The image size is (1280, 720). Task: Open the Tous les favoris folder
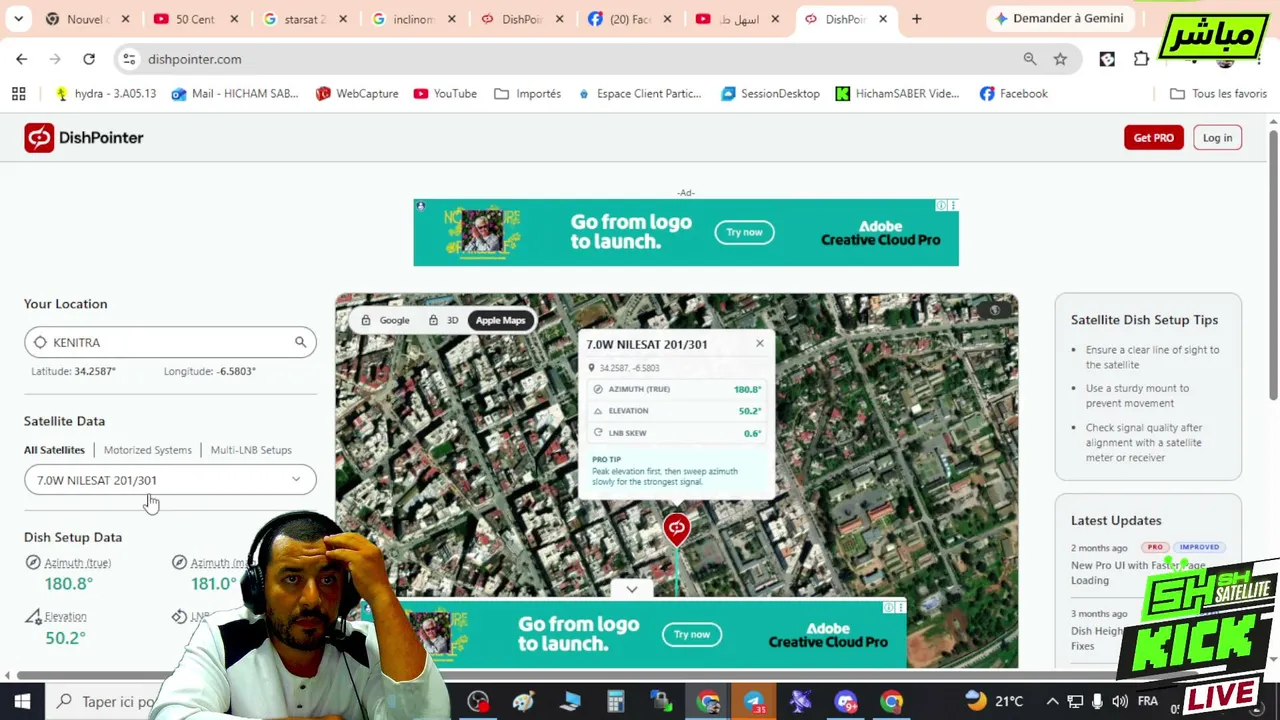click(x=1218, y=94)
